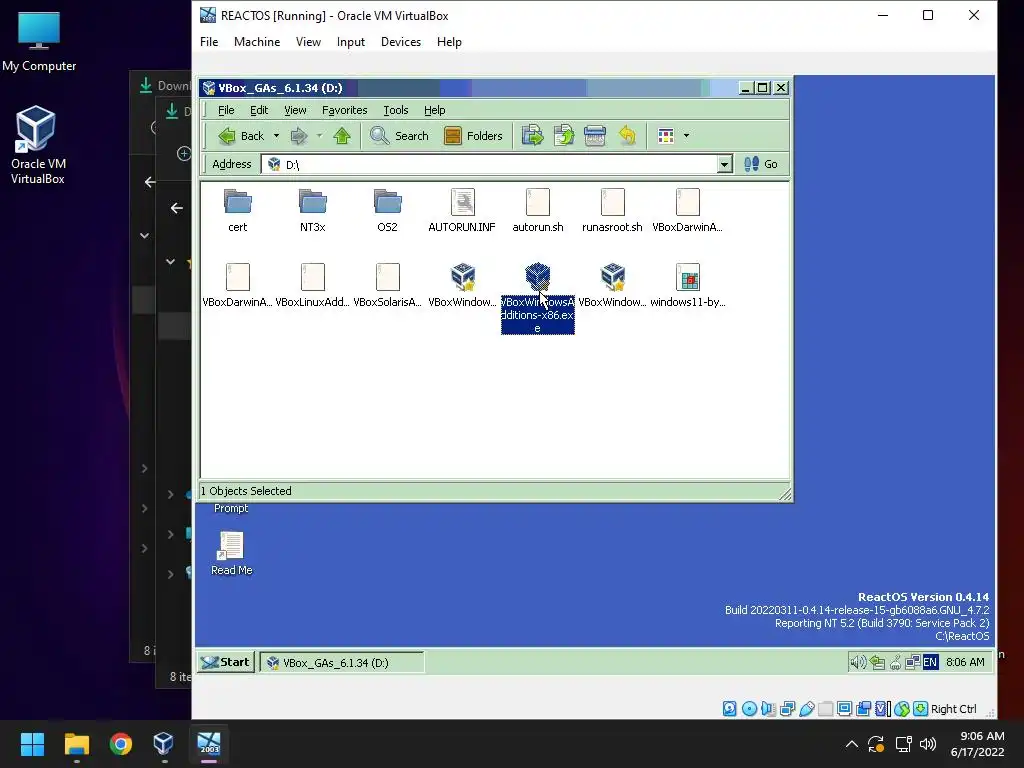Open the VirtualBox window Help menu
This screenshot has width=1024, height=768.
point(449,42)
